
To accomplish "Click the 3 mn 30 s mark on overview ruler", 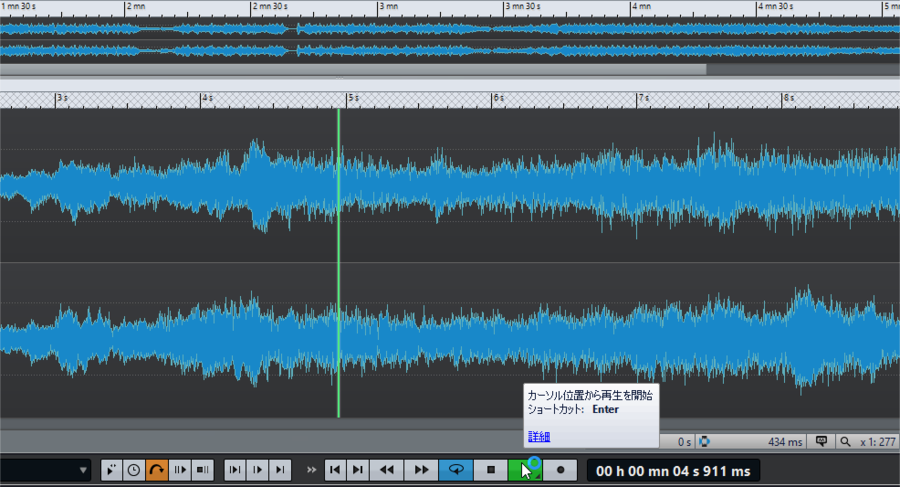I will tap(522, 6).
